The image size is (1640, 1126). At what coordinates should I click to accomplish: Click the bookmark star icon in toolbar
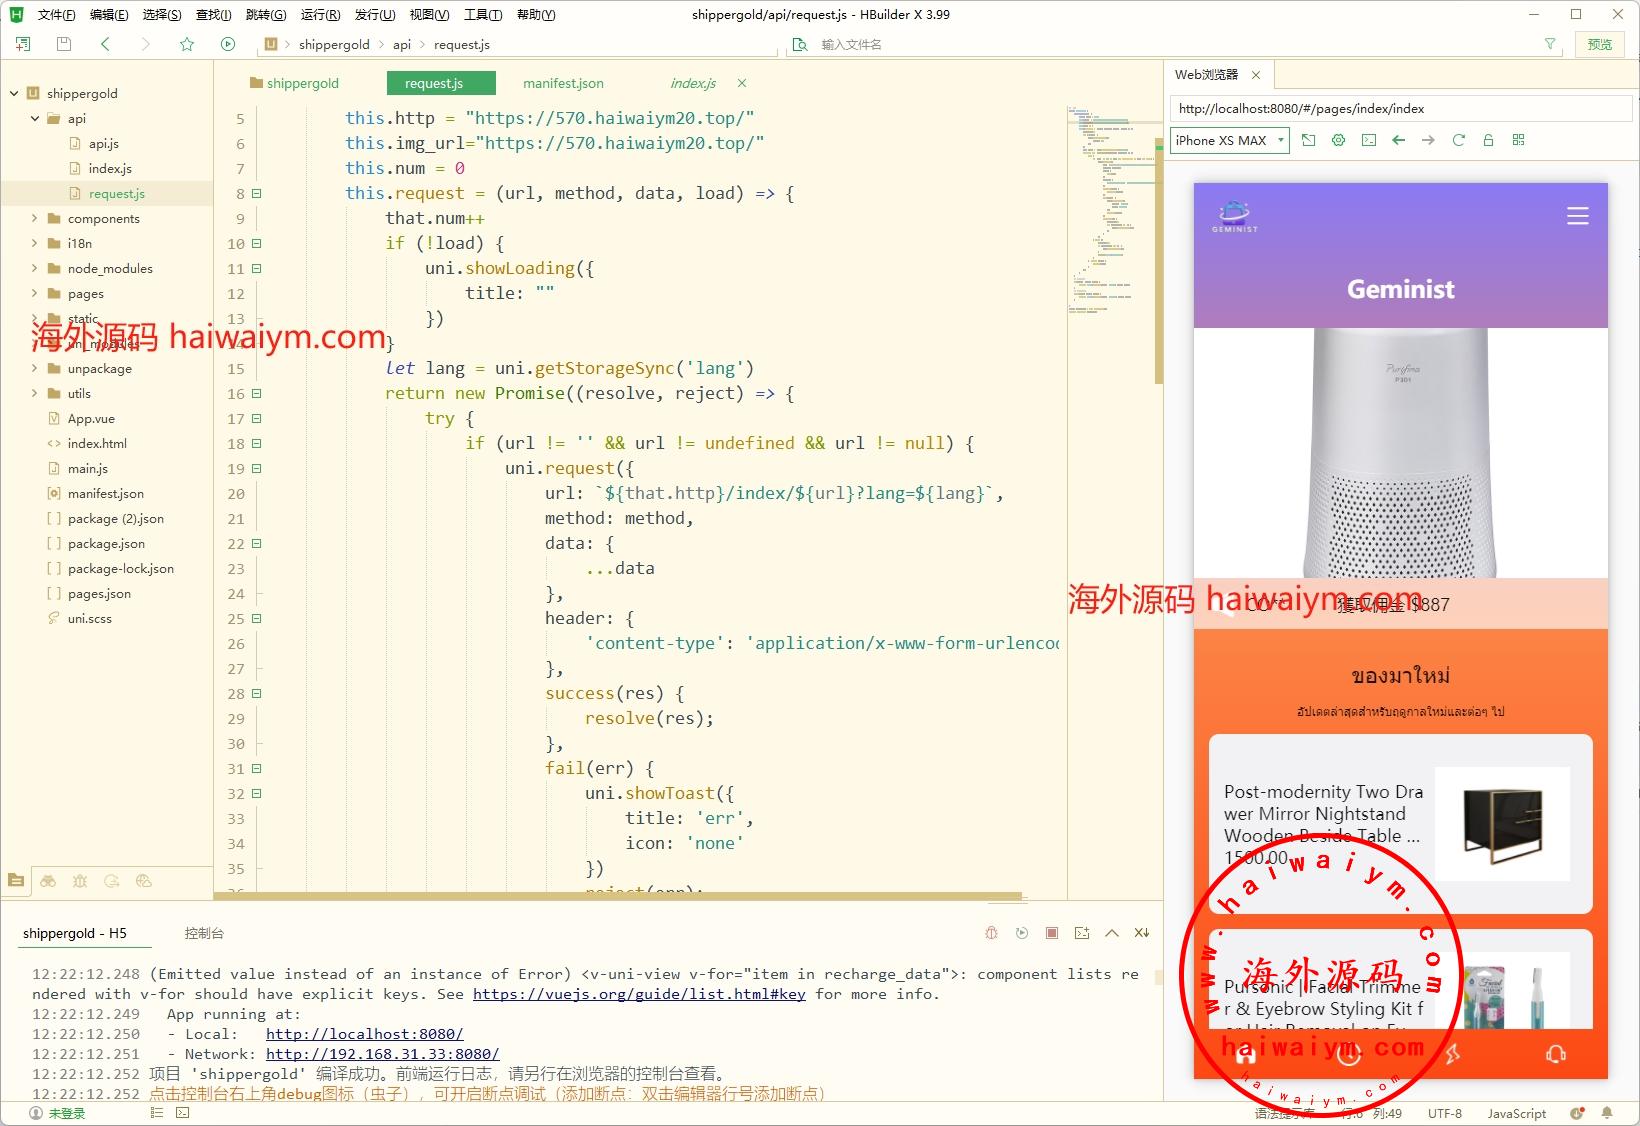tap(187, 44)
